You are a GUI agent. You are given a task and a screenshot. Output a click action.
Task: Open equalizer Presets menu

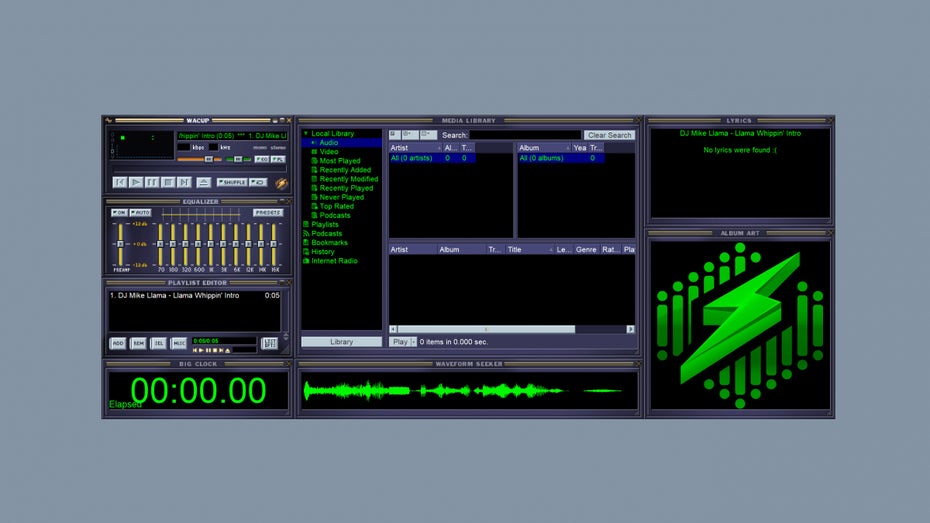coord(267,213)
